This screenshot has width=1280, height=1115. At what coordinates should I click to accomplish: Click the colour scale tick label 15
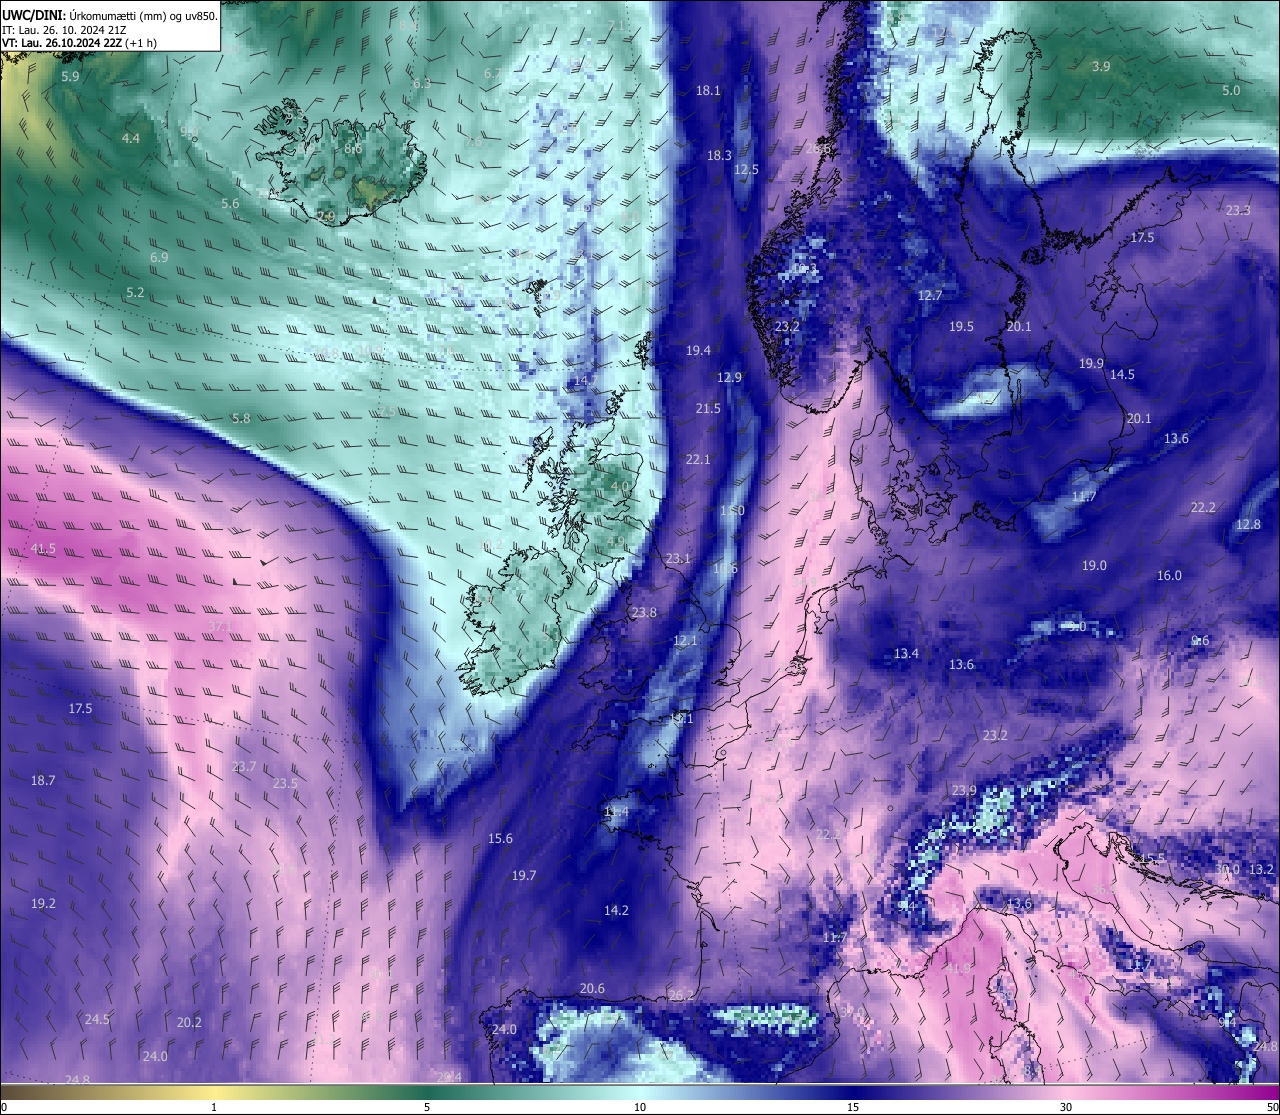853,1107
